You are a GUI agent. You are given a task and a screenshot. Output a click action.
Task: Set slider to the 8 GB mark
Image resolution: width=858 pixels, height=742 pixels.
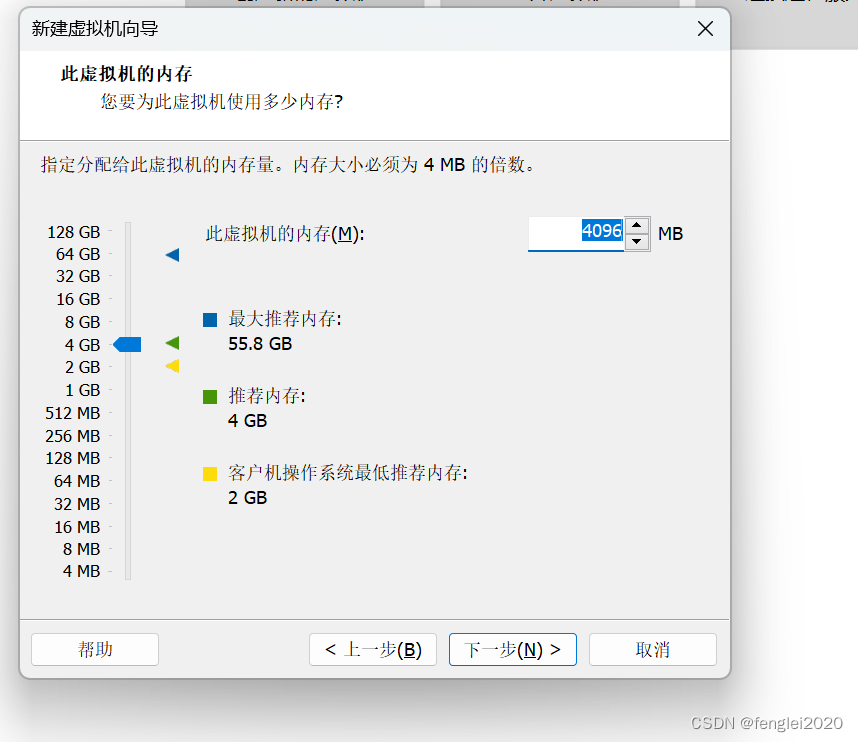(128, 322)
